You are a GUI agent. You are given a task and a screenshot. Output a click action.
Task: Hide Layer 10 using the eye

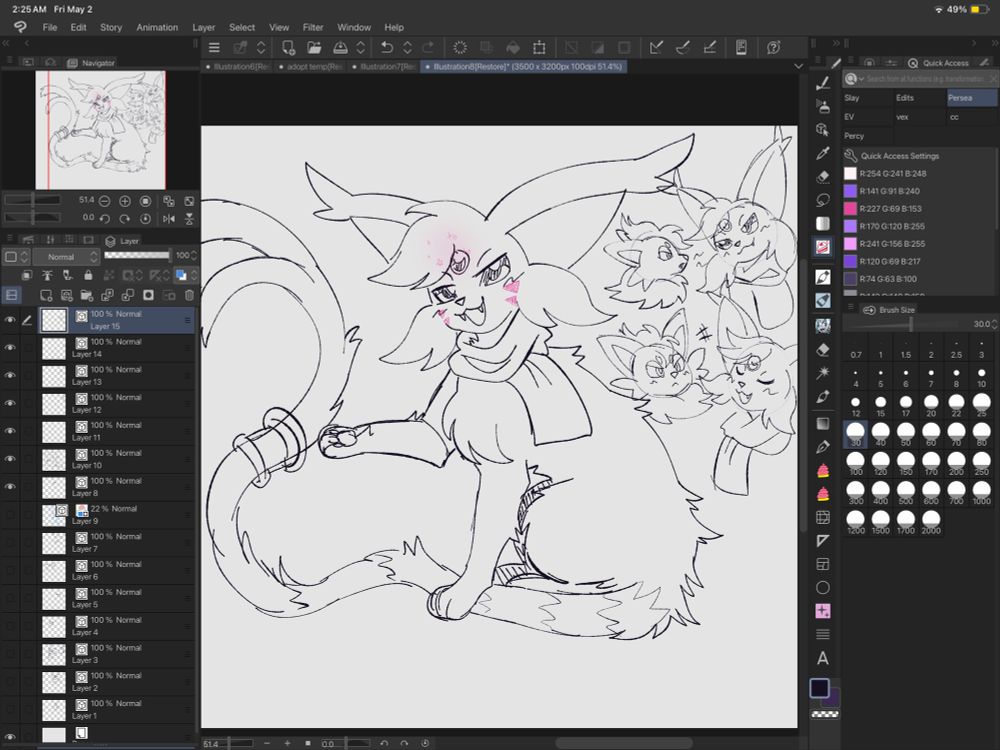pos(10,459)
